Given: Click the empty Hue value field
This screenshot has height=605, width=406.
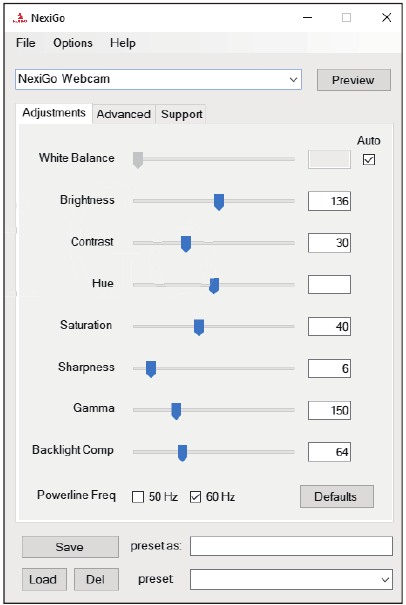Looking at the screenshot, I should [x=329, y=284].
